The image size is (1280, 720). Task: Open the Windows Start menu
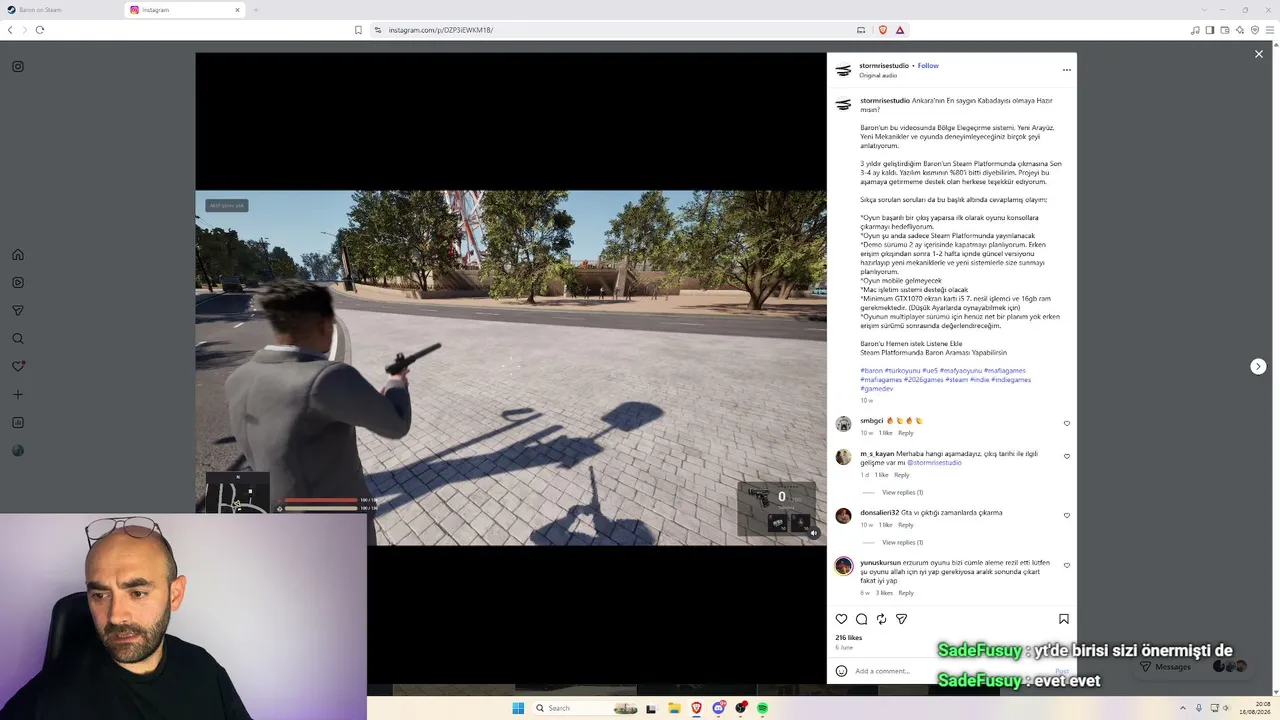[518, 708]
